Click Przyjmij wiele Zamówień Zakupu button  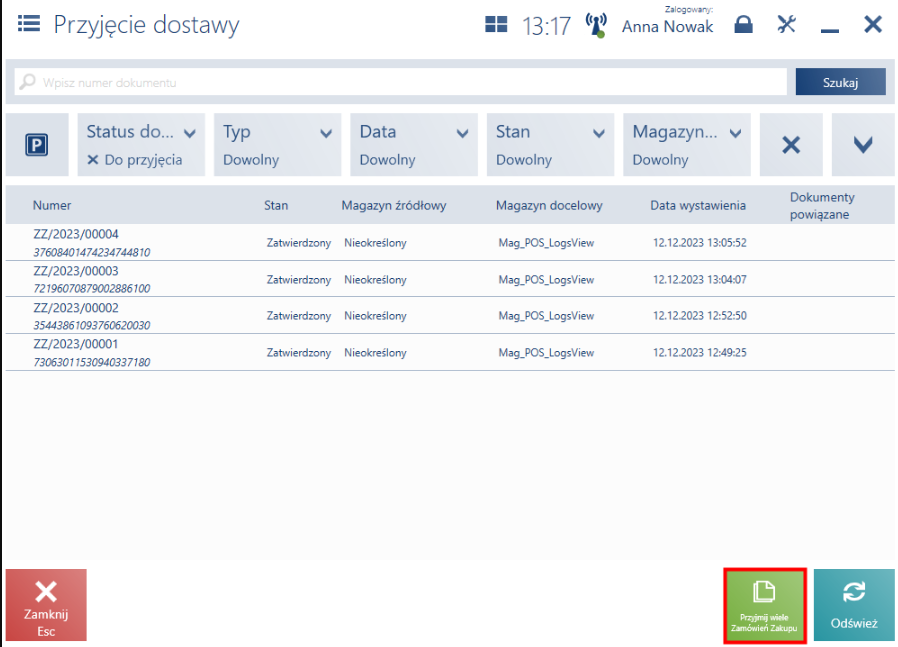pos(764,605)
